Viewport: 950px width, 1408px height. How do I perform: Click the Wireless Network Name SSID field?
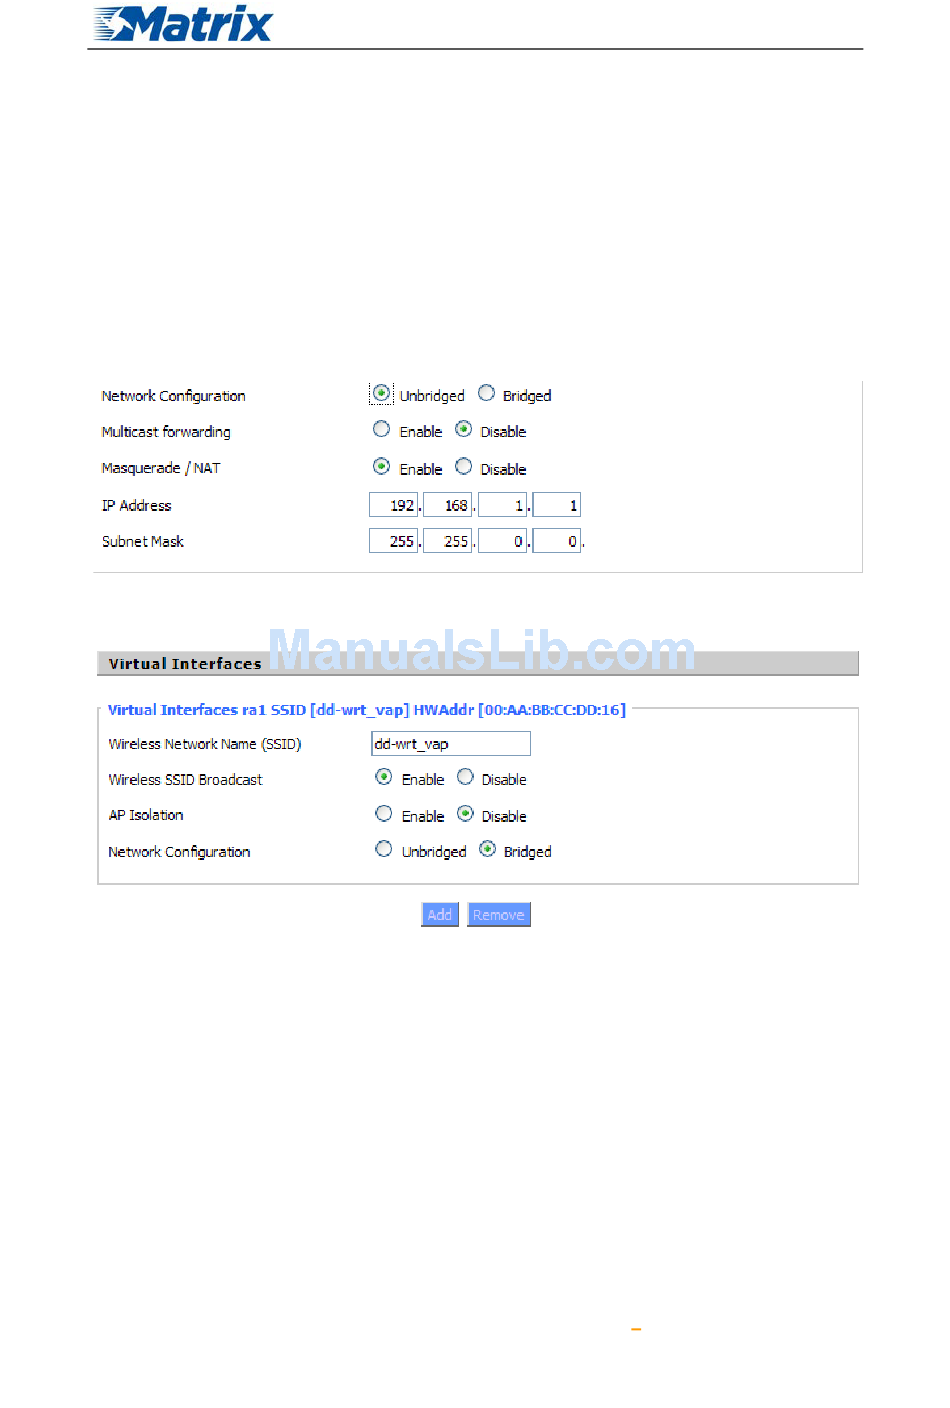451,743
